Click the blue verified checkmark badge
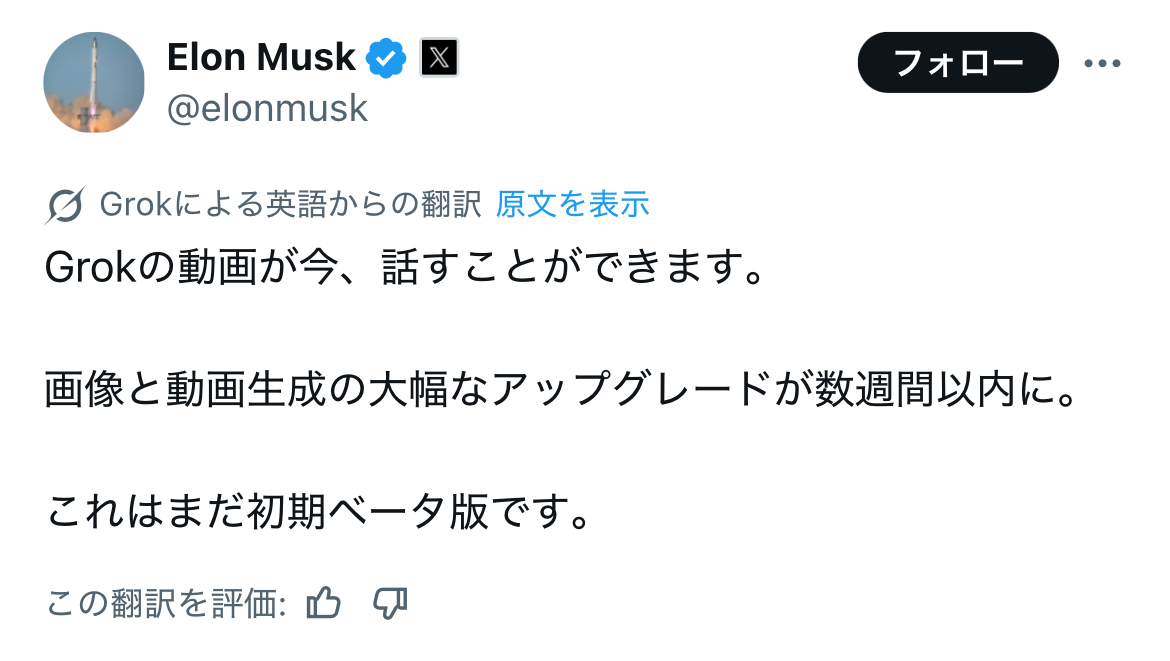 [386, 58]
